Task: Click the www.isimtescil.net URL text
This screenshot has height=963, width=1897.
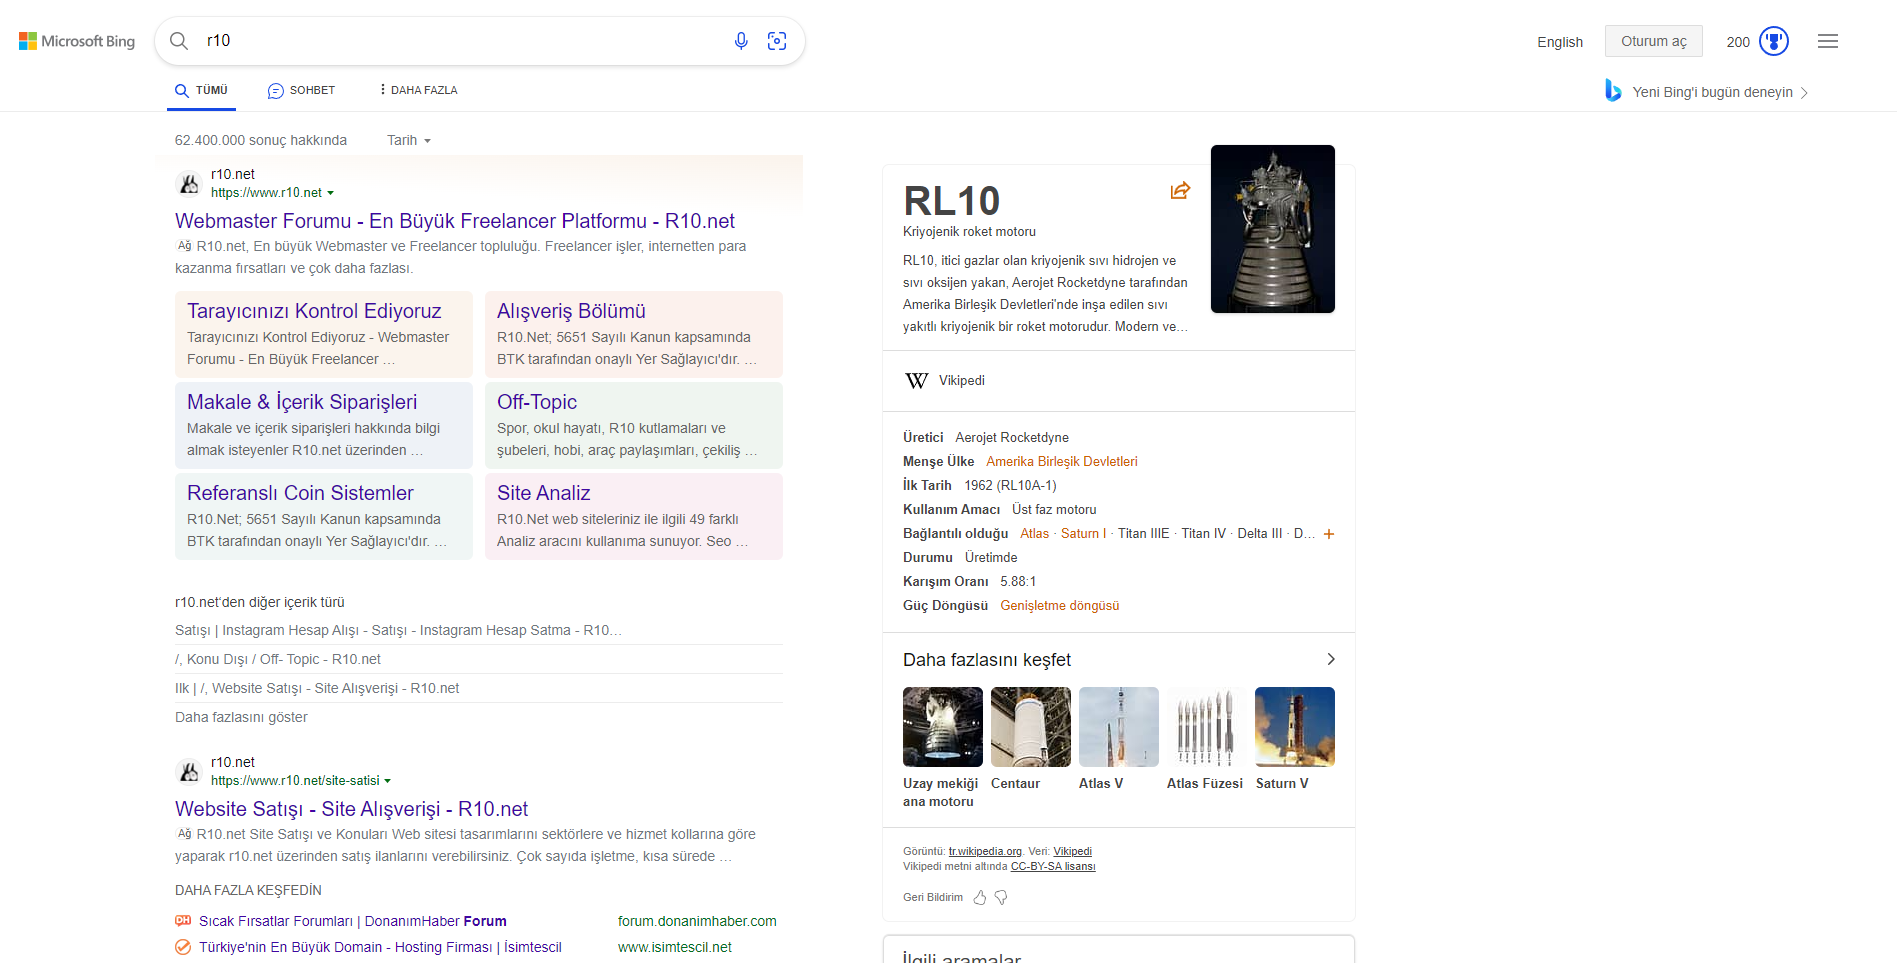Action: 675,947
